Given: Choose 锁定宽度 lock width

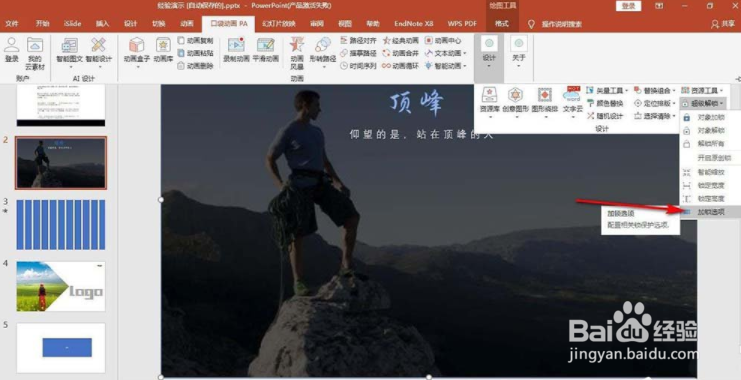Looking at the screenshot, I should 710,186.
